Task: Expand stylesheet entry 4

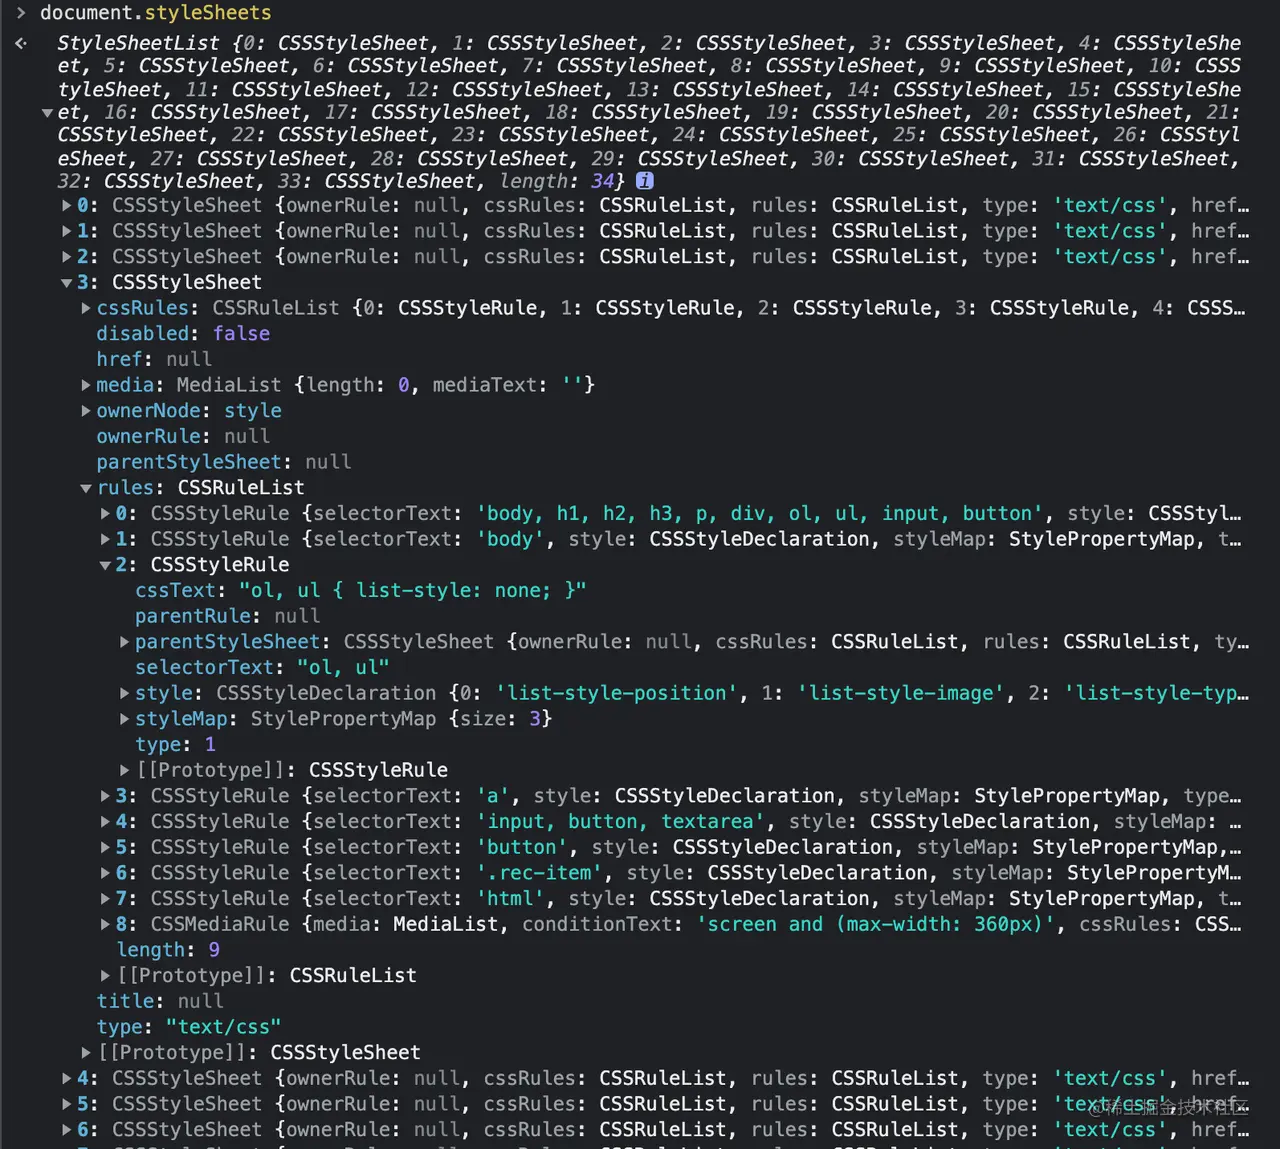Action: pos(67,1079)
